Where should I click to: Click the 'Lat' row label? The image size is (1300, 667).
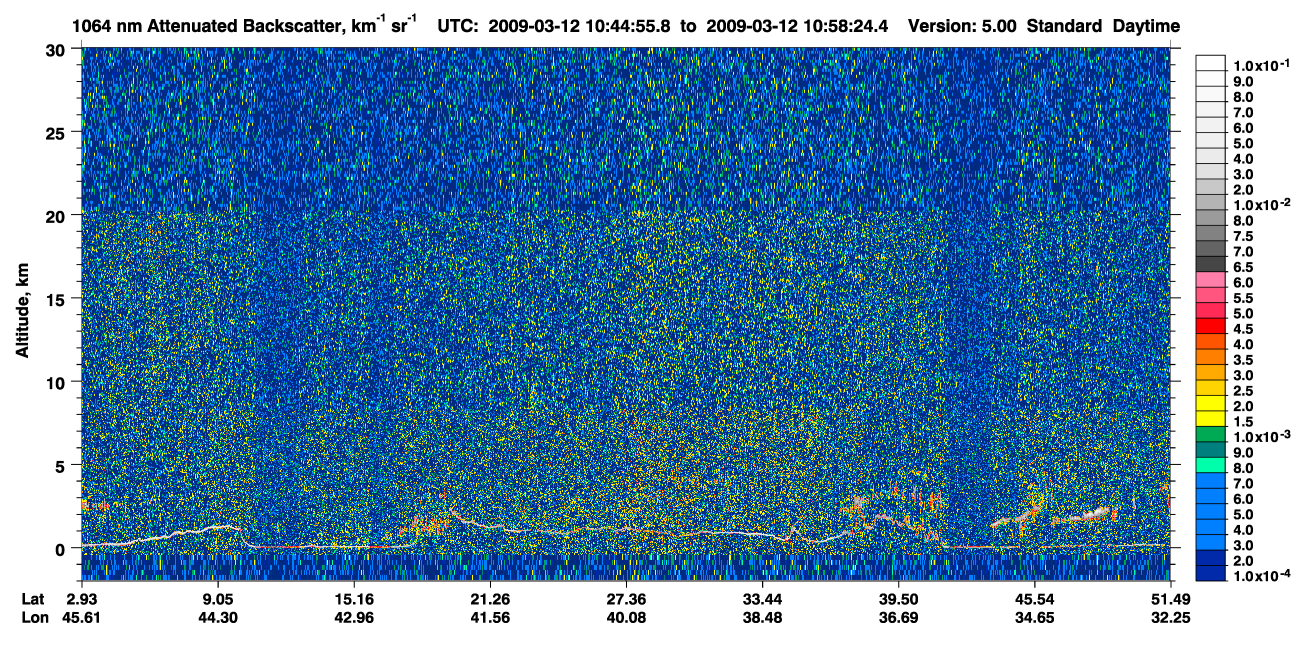click(32, 598)
